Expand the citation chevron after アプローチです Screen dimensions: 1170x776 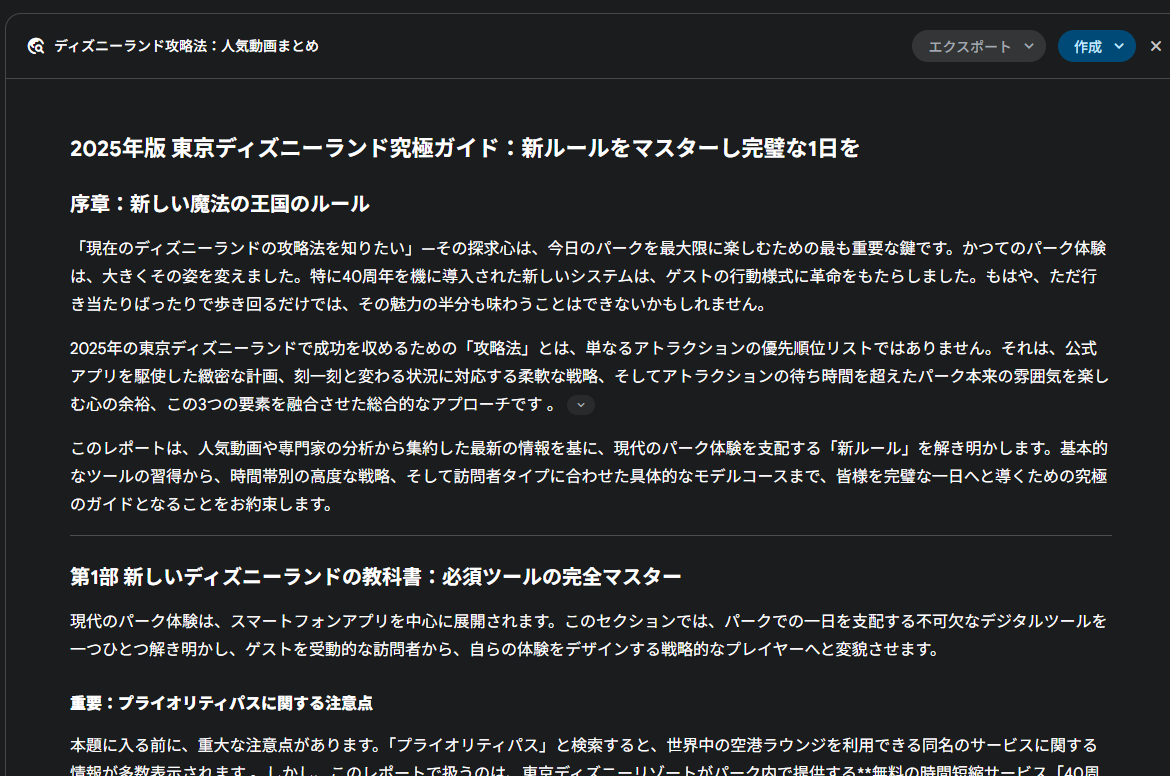[581, 405]
